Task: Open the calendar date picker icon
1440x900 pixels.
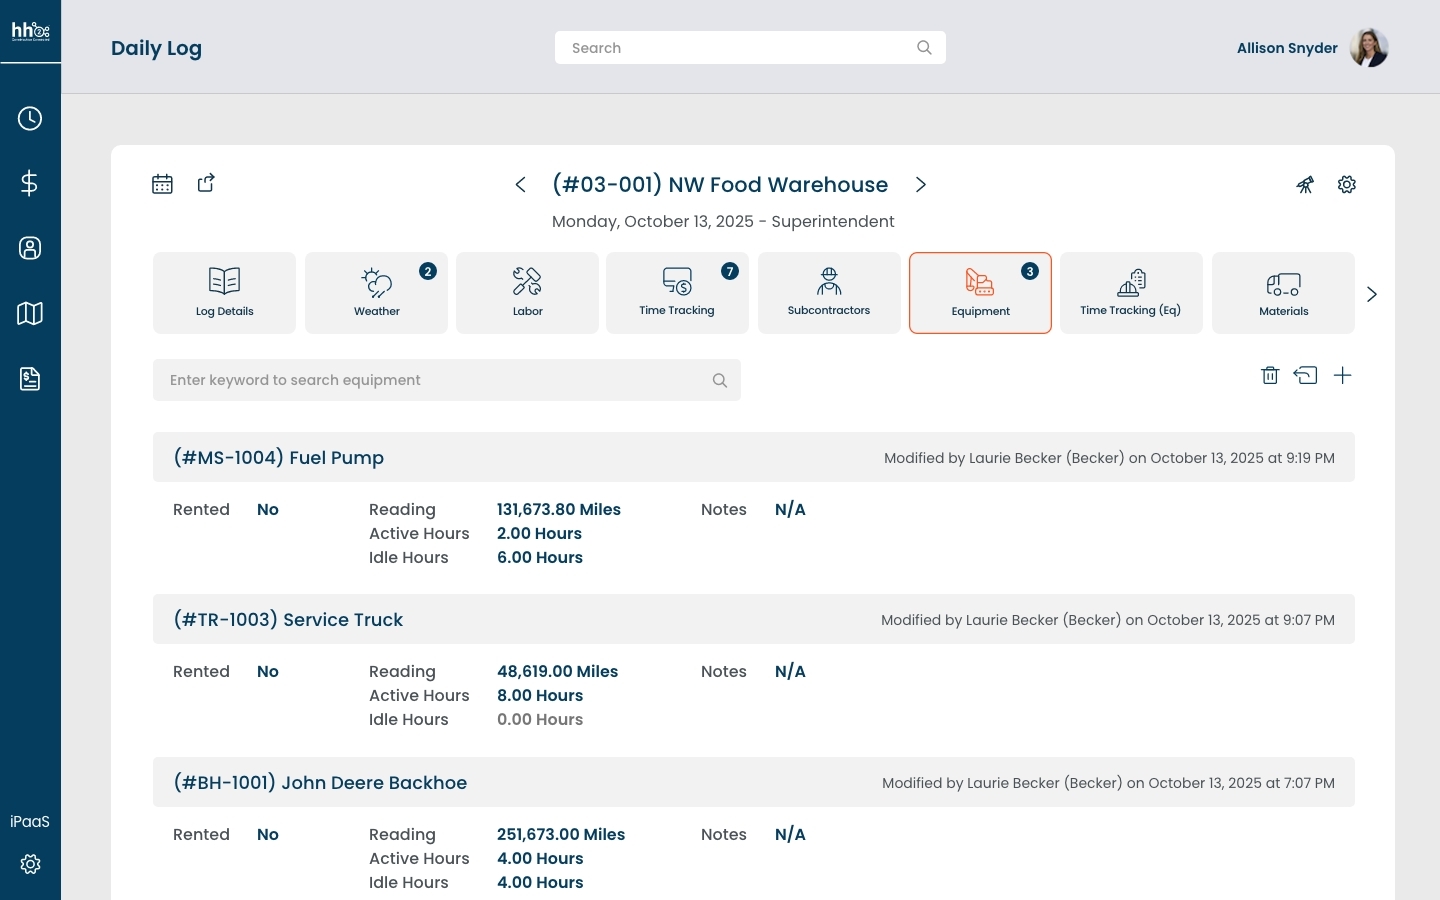Action: coord(162,184)
